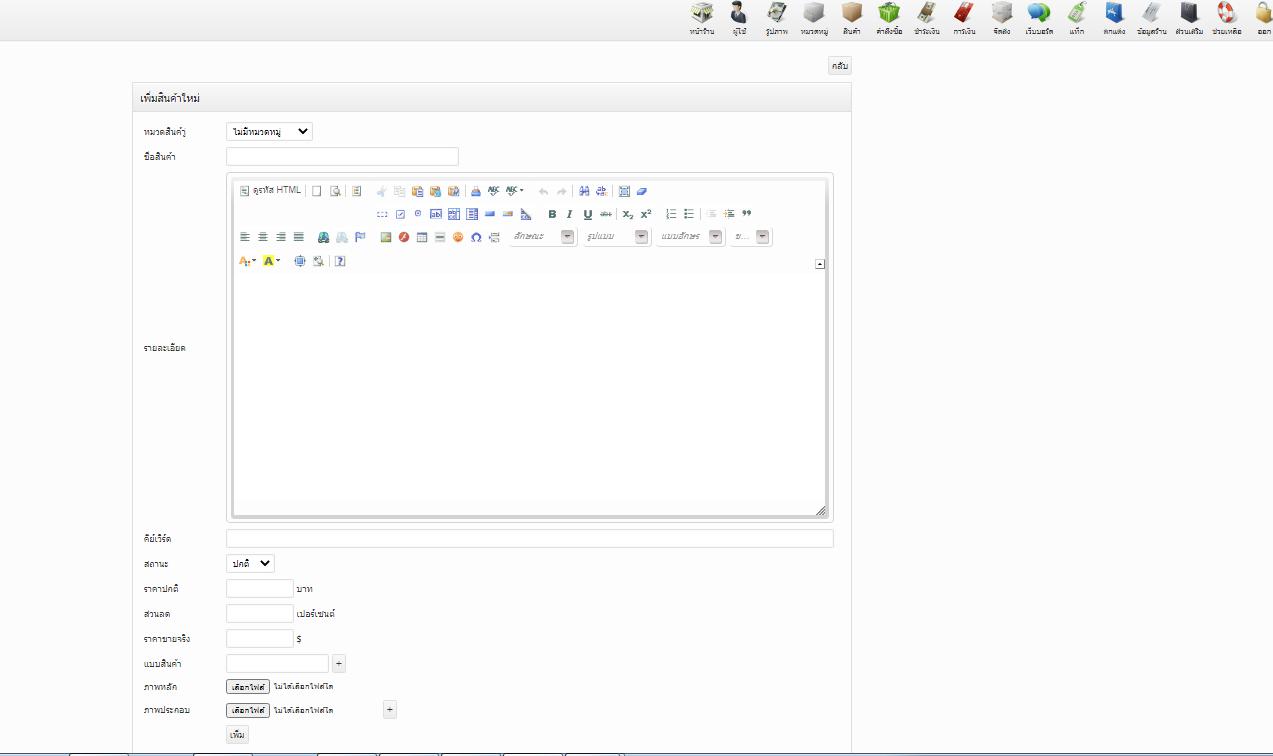The height and width of the screenshot is (756, 1273).
Task: Go to the สินค้า products menu
Action: [x=851, y=18]
